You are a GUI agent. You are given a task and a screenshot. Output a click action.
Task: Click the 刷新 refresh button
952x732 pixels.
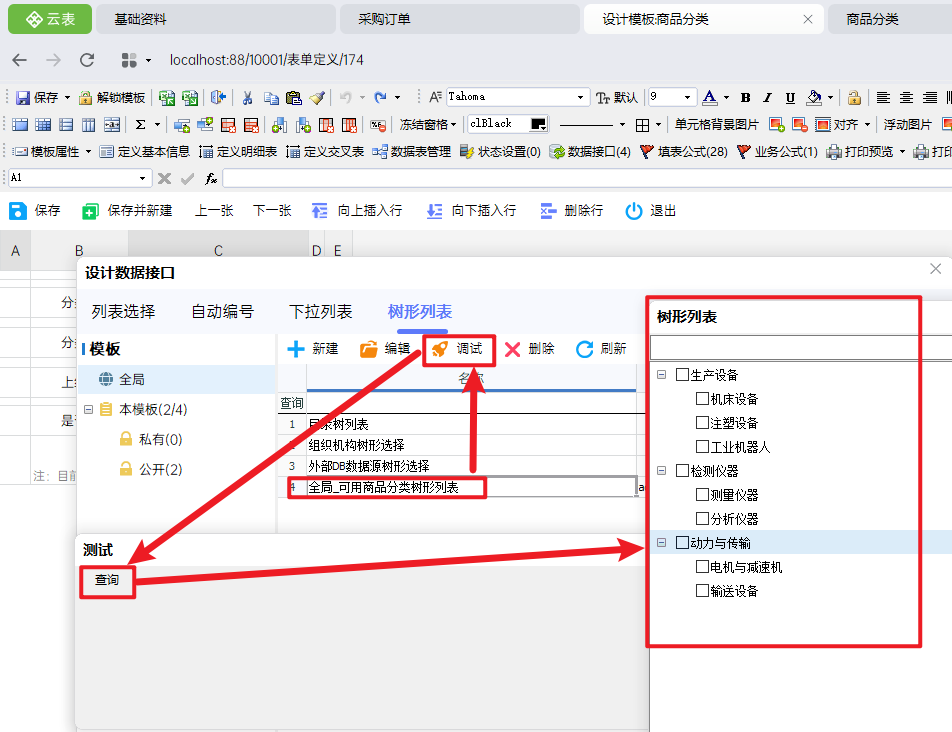click(x=601, y=349)
